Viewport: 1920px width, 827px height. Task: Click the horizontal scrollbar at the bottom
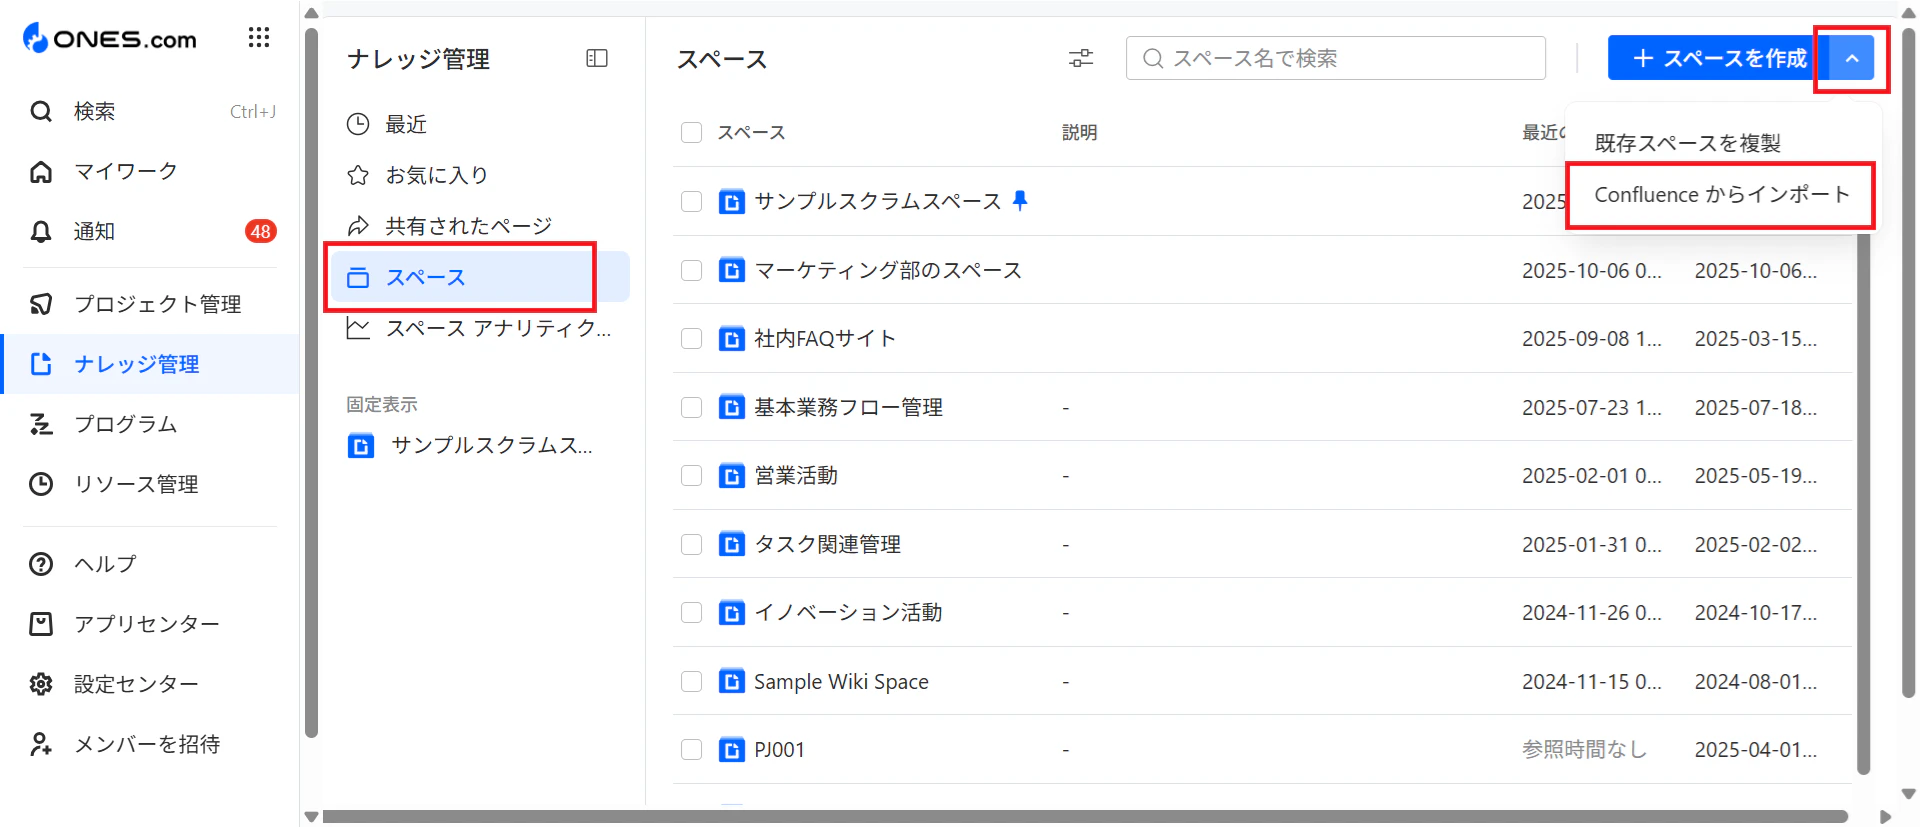click(x=1083, y=817)
